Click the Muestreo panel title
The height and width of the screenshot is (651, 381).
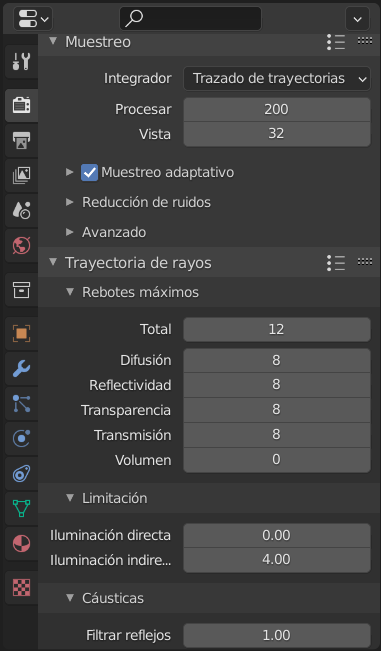(x=98, y=42)
